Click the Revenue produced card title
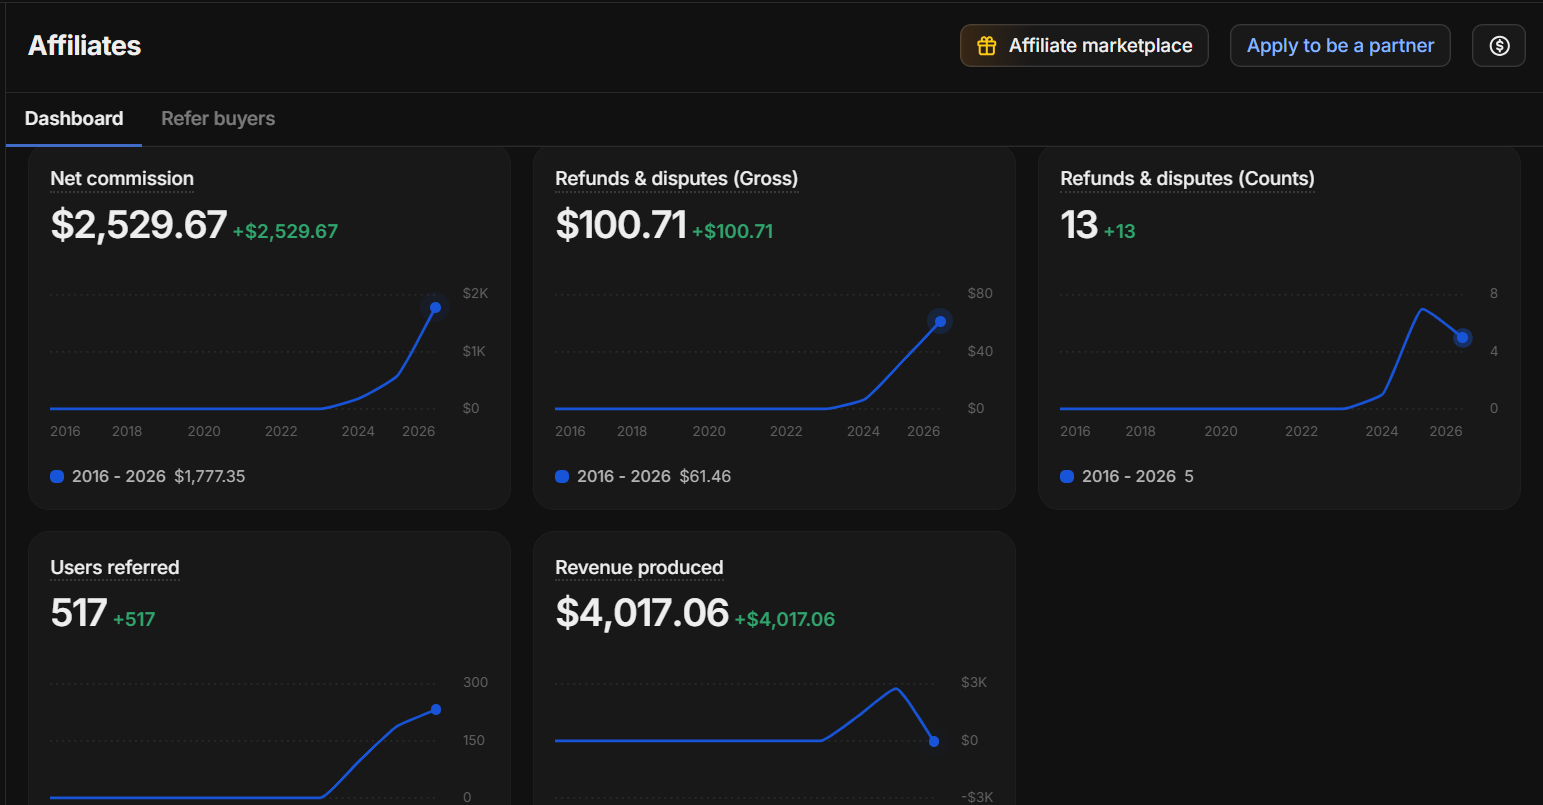 639,568
